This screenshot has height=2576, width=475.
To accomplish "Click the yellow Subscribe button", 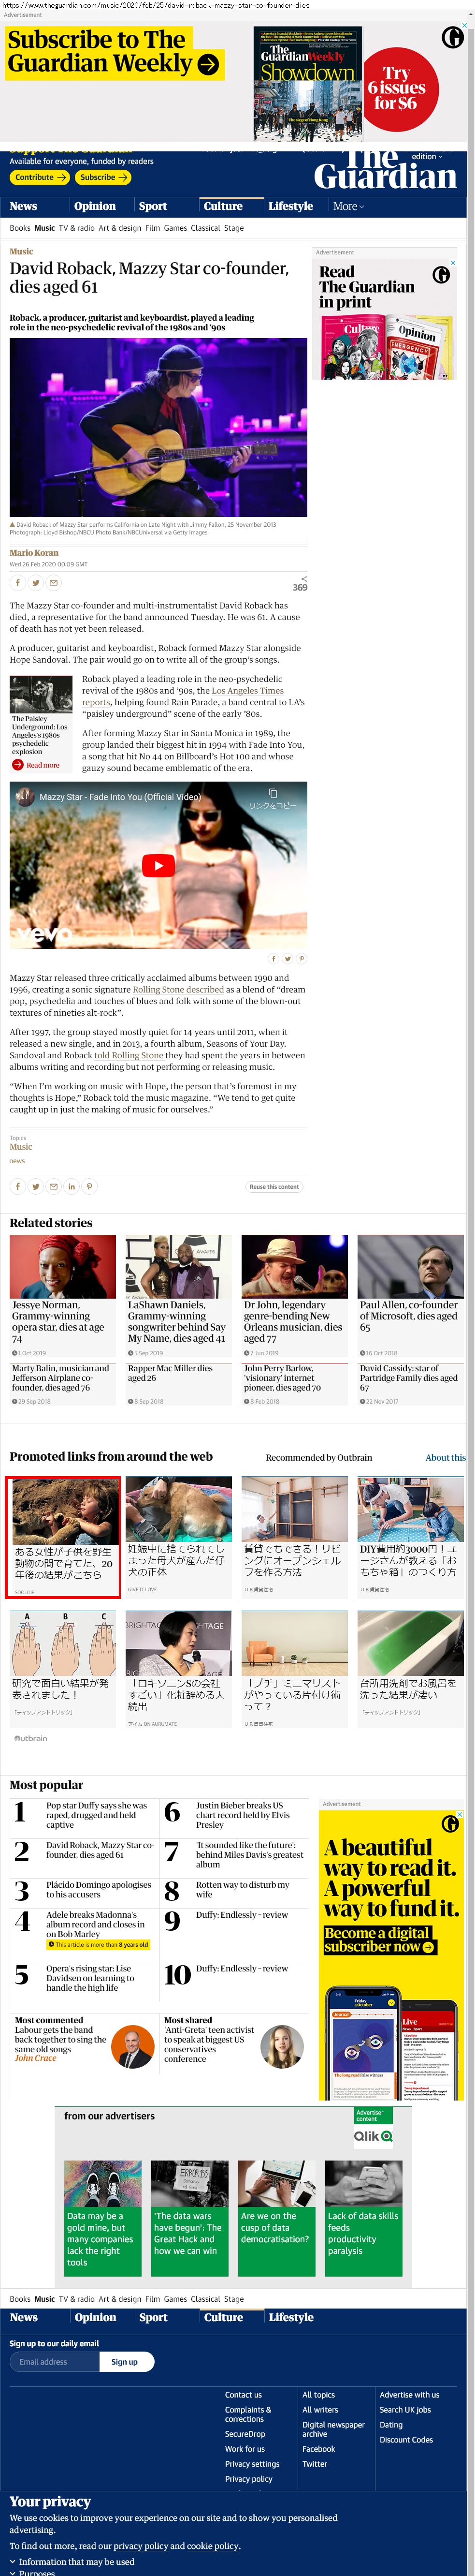I will point(104,177).
